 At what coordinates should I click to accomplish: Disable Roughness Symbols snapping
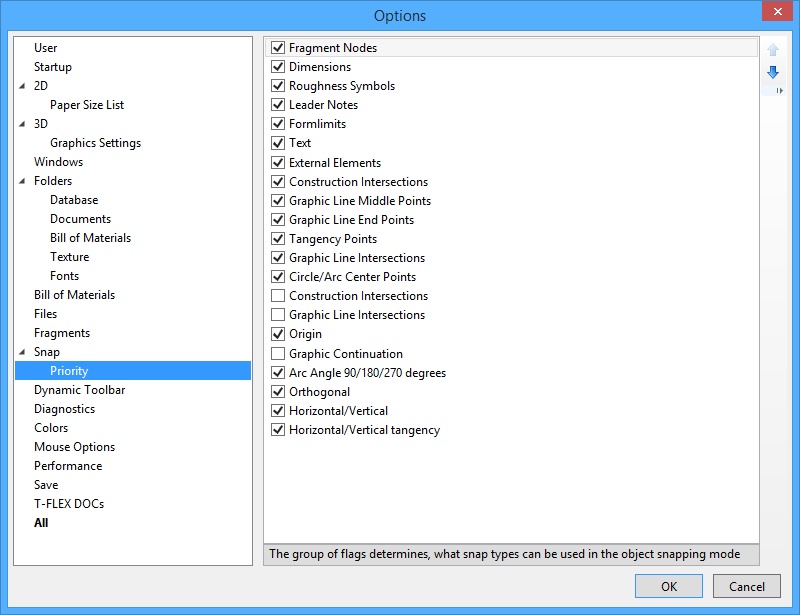pos(279,85)
